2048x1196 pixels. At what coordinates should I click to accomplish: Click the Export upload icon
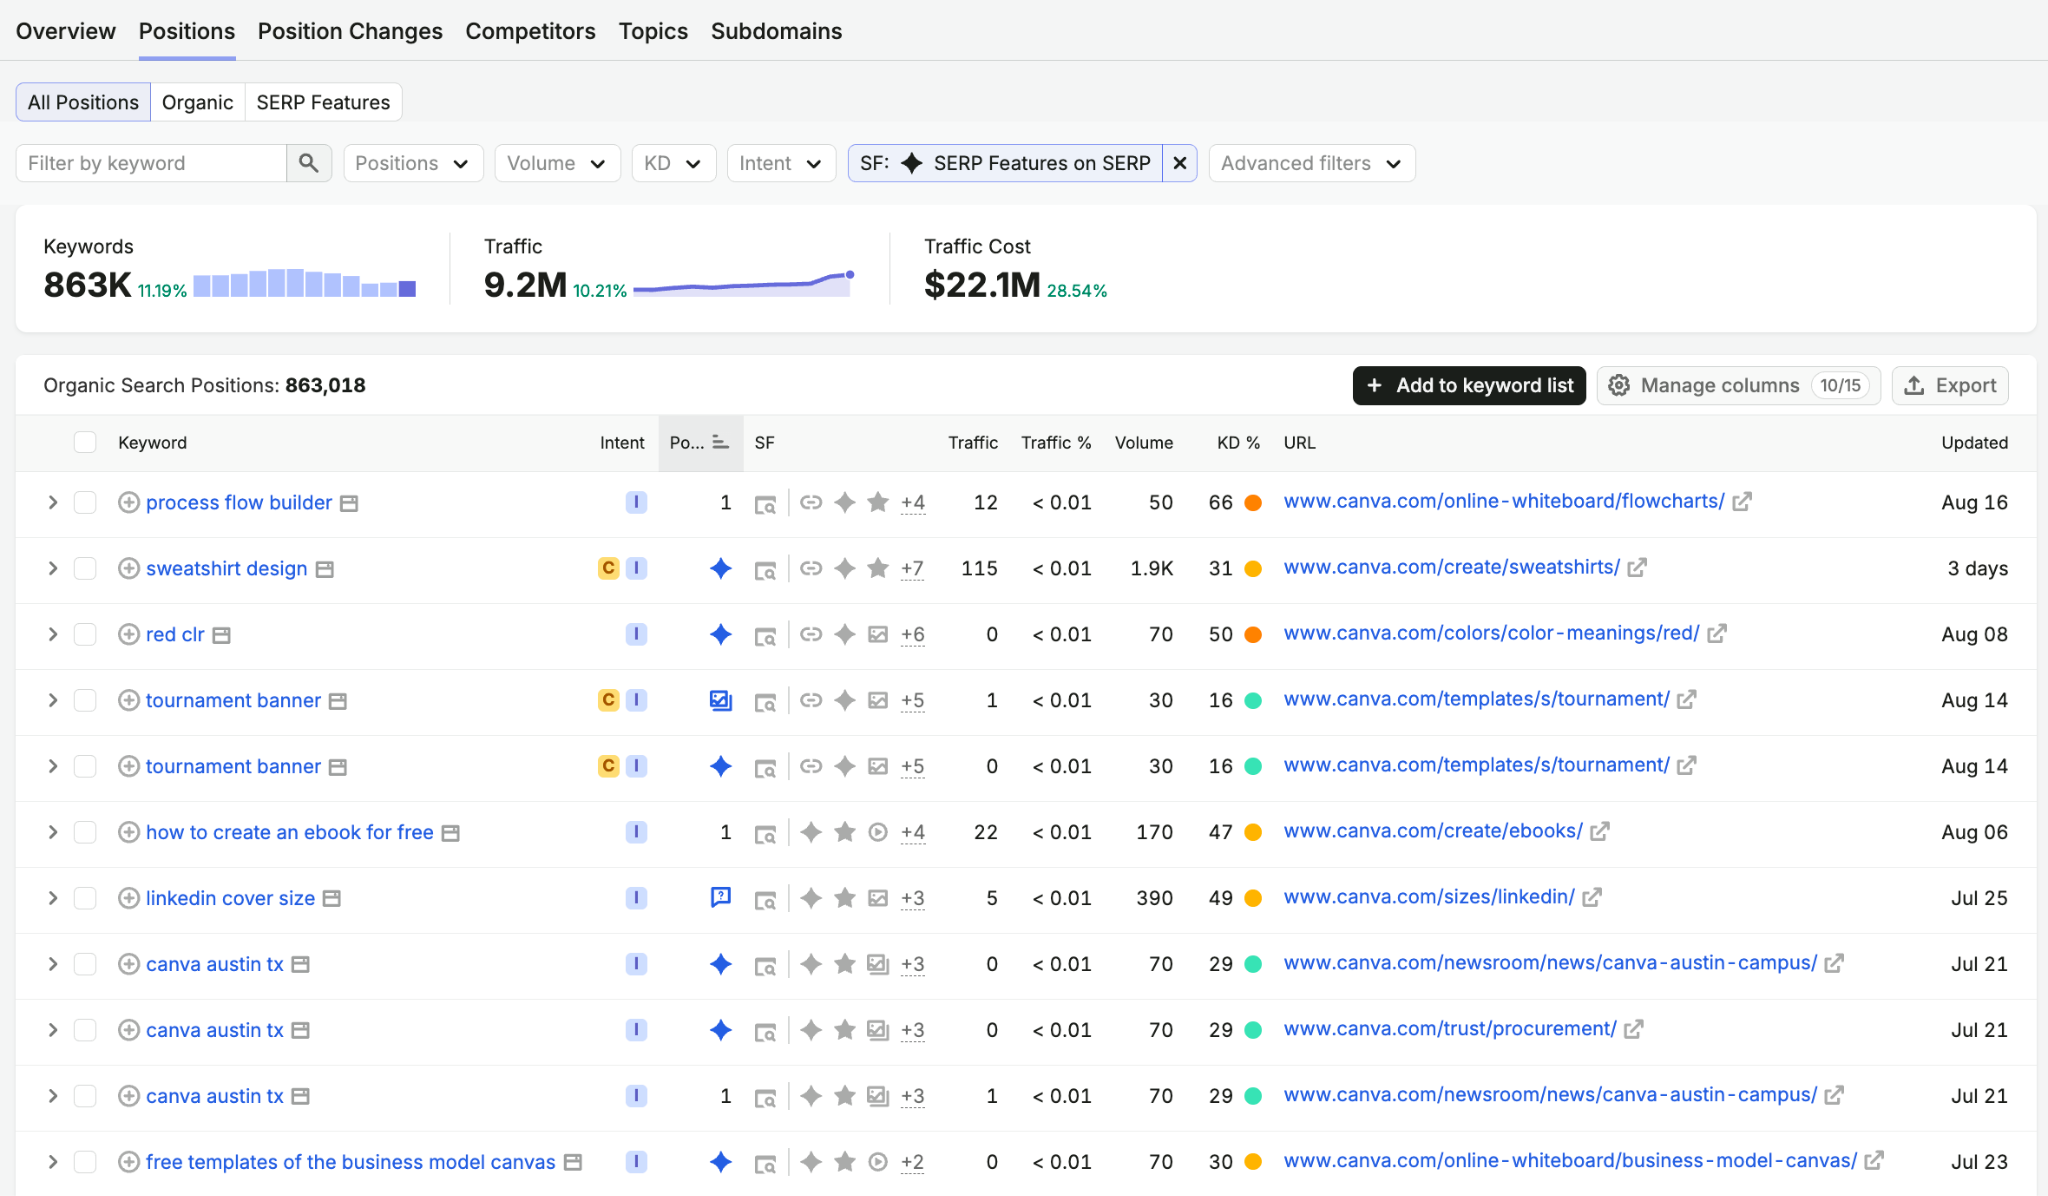point(1914,386)
